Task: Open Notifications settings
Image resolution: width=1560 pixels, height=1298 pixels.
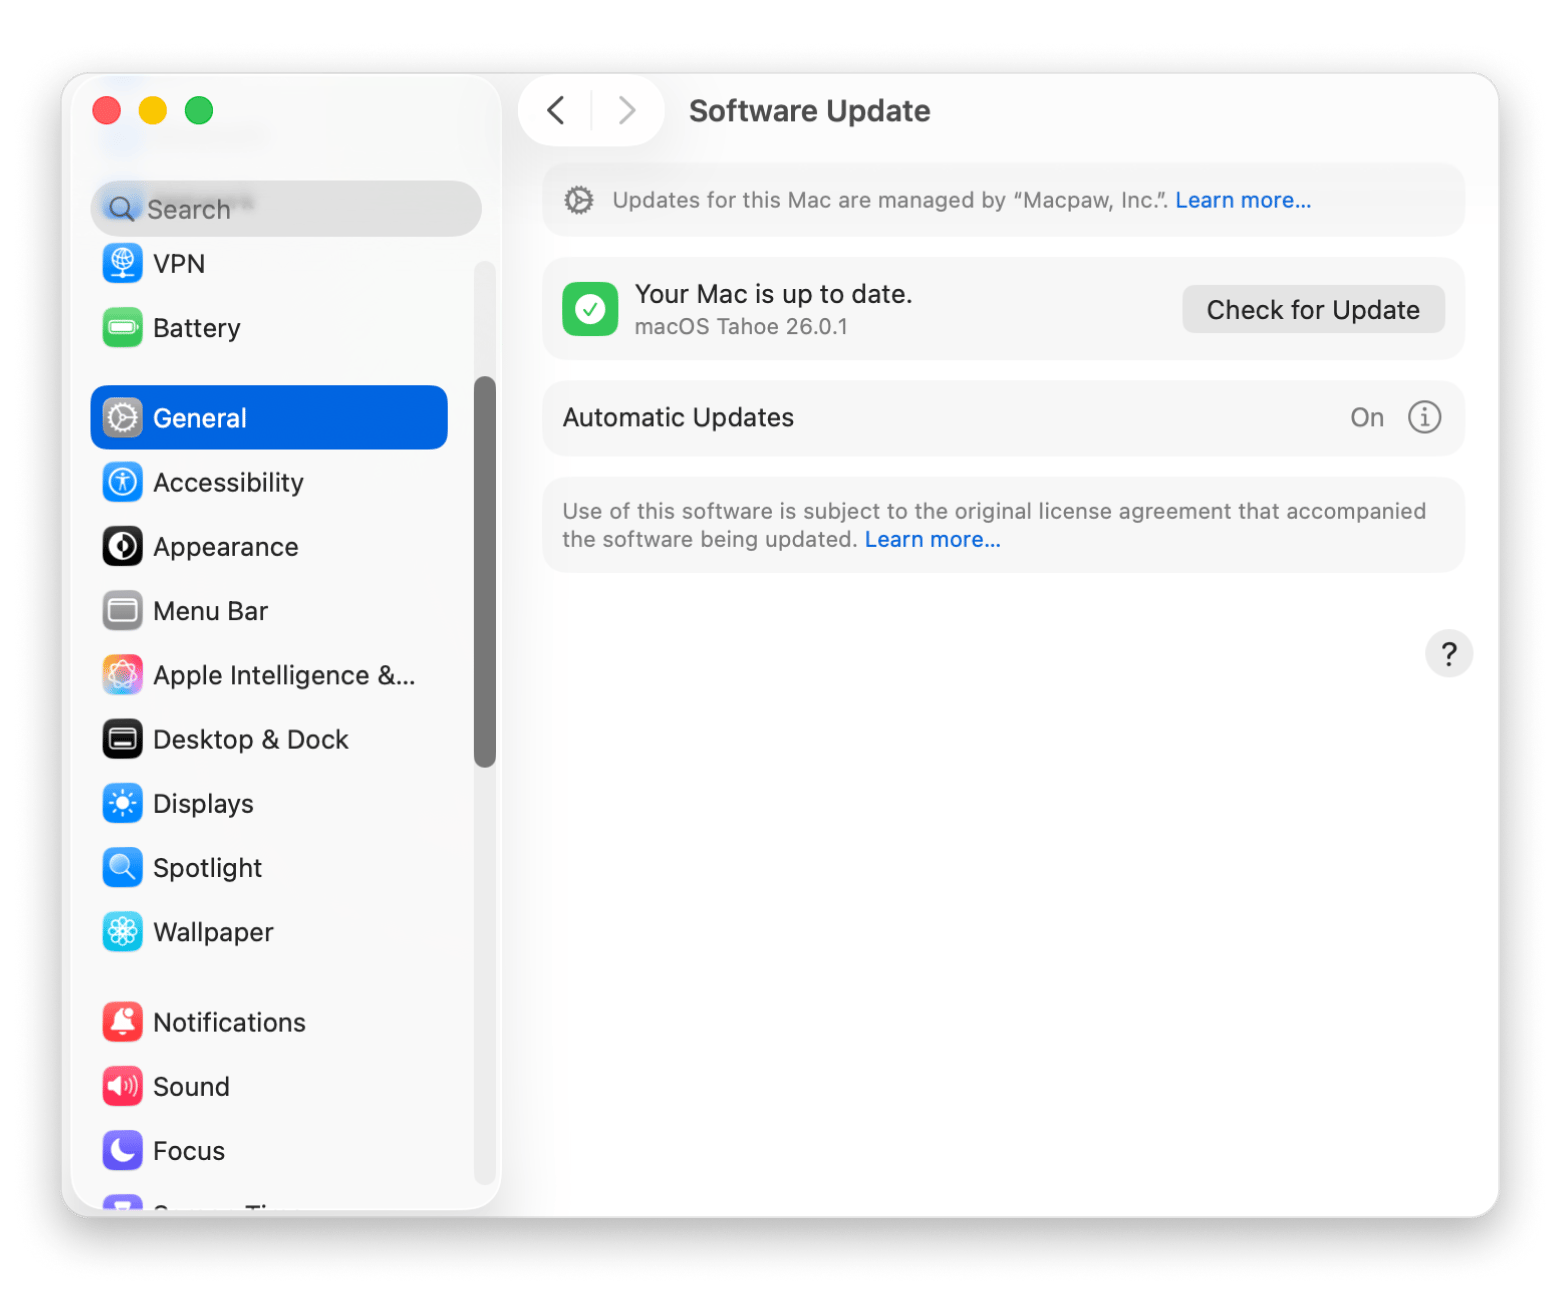Action: pos(229,1021)
